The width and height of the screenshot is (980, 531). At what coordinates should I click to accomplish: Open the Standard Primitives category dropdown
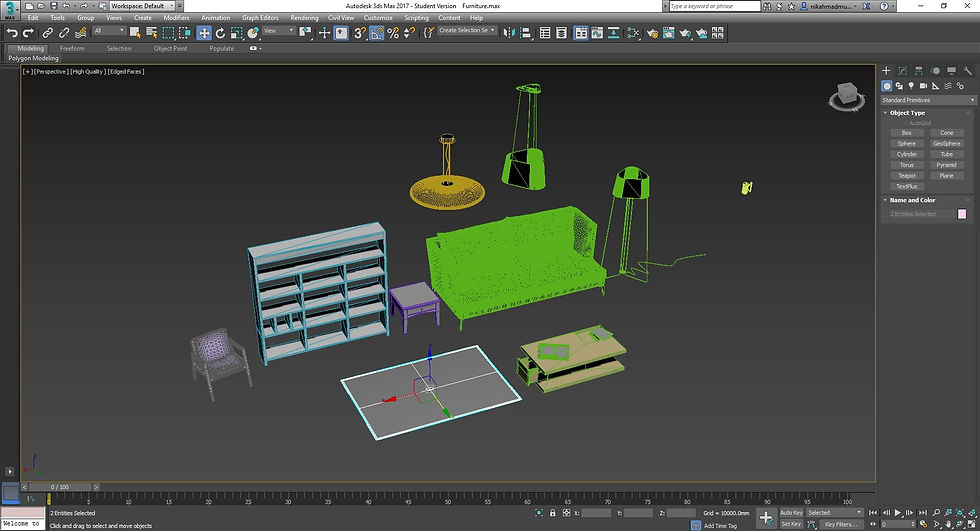(x=928, y=100)
